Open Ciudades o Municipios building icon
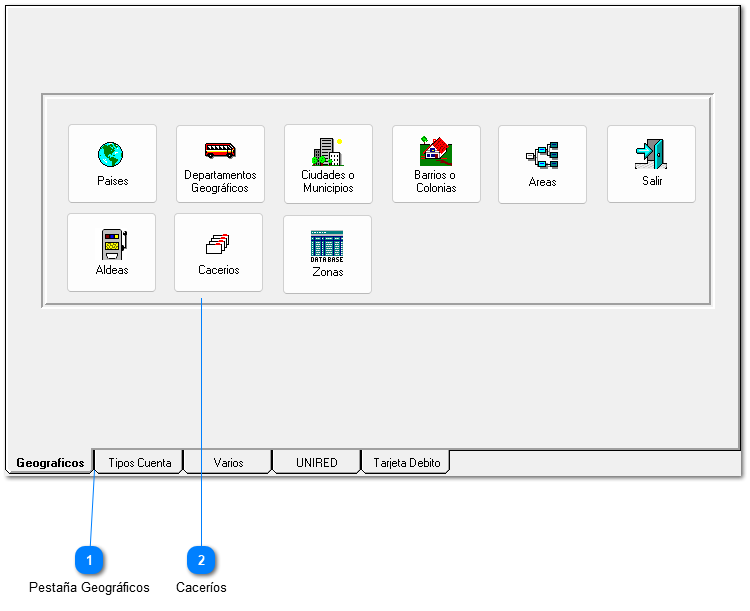 tap(327, 151)
